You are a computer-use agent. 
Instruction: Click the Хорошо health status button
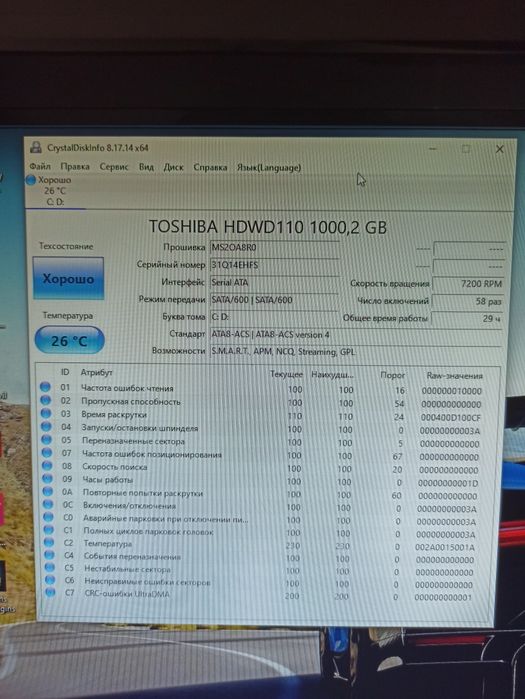pos(68,279)
